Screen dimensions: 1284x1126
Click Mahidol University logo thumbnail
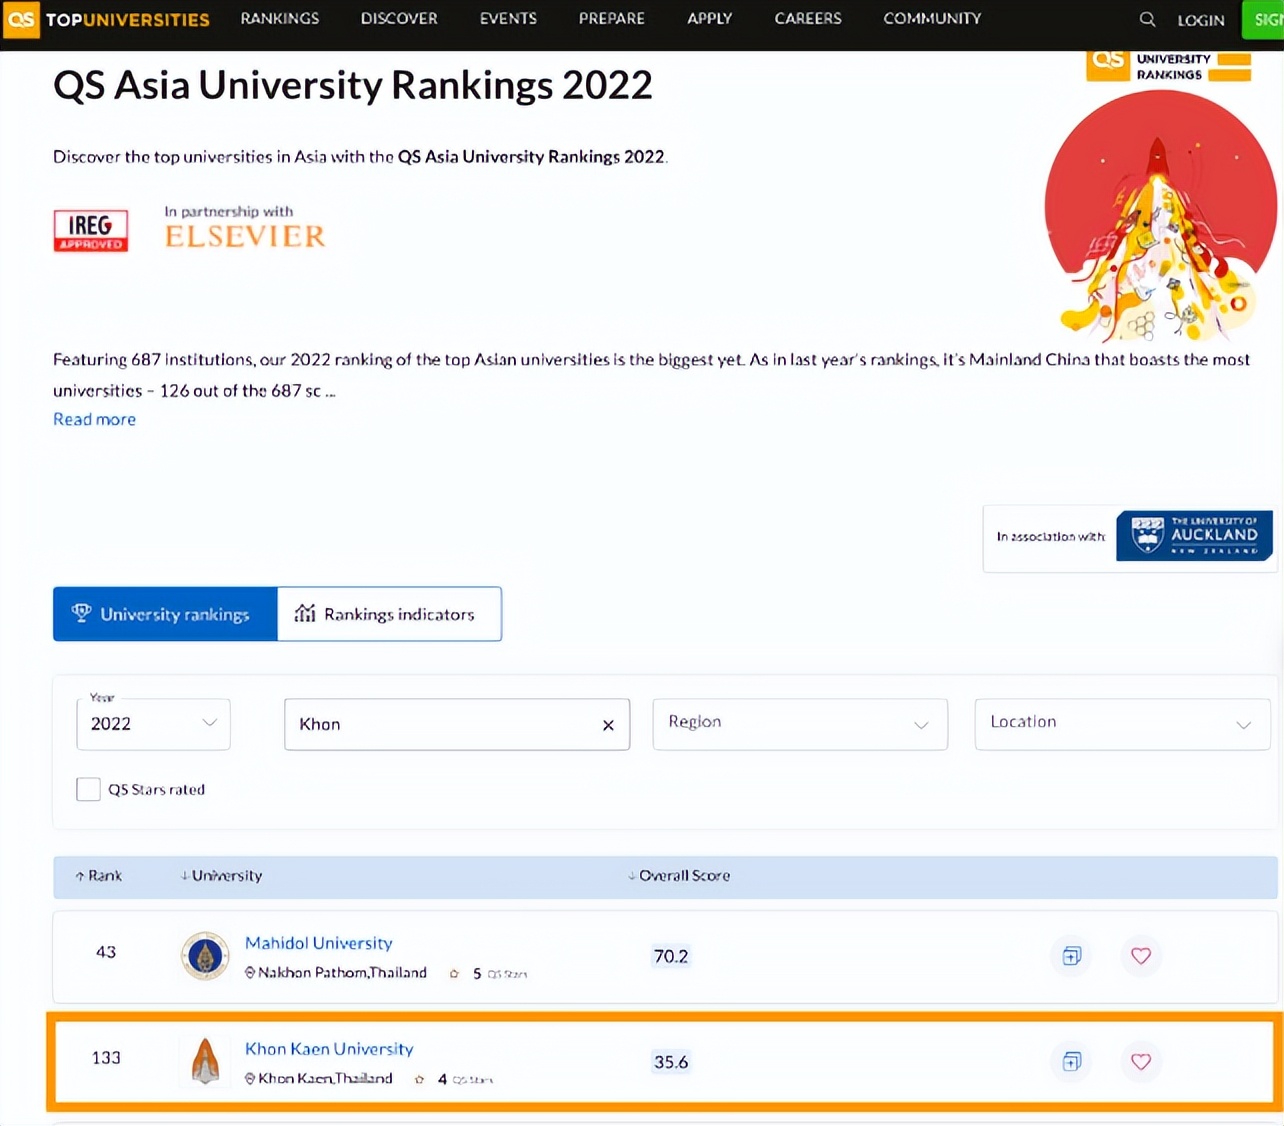pyautogui.click(x=205, y=956)
